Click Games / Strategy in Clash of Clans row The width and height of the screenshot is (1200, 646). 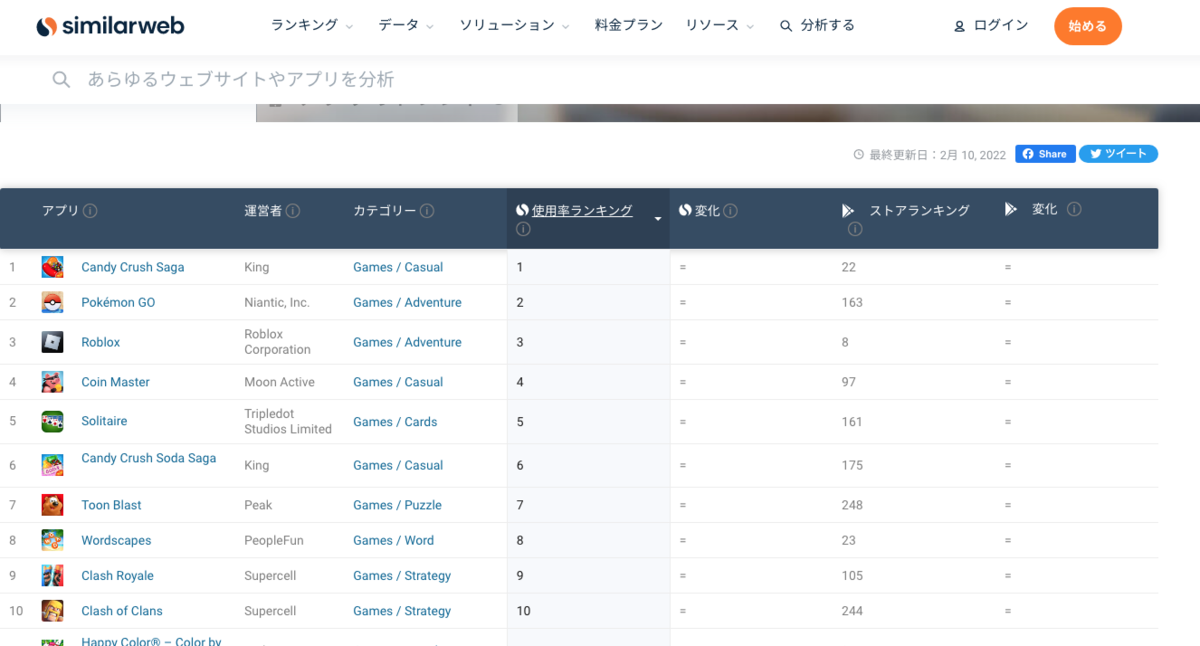pyautogui.click(x=402, y=610)
